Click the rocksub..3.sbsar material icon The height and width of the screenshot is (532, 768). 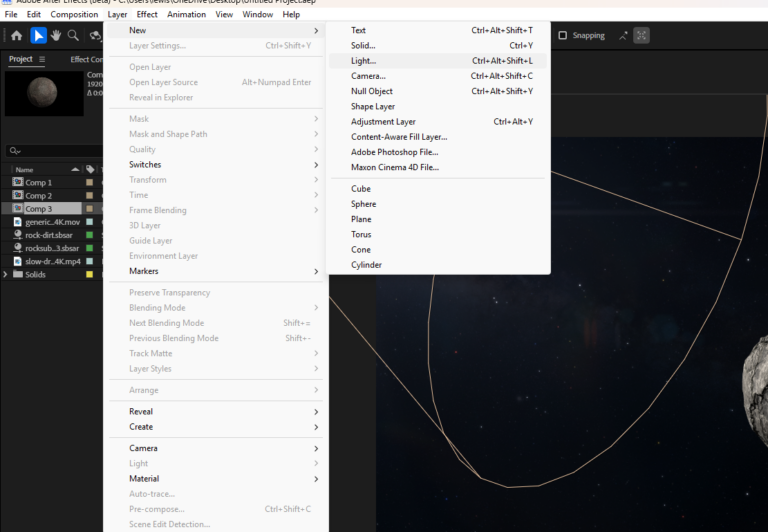(18, 248)
